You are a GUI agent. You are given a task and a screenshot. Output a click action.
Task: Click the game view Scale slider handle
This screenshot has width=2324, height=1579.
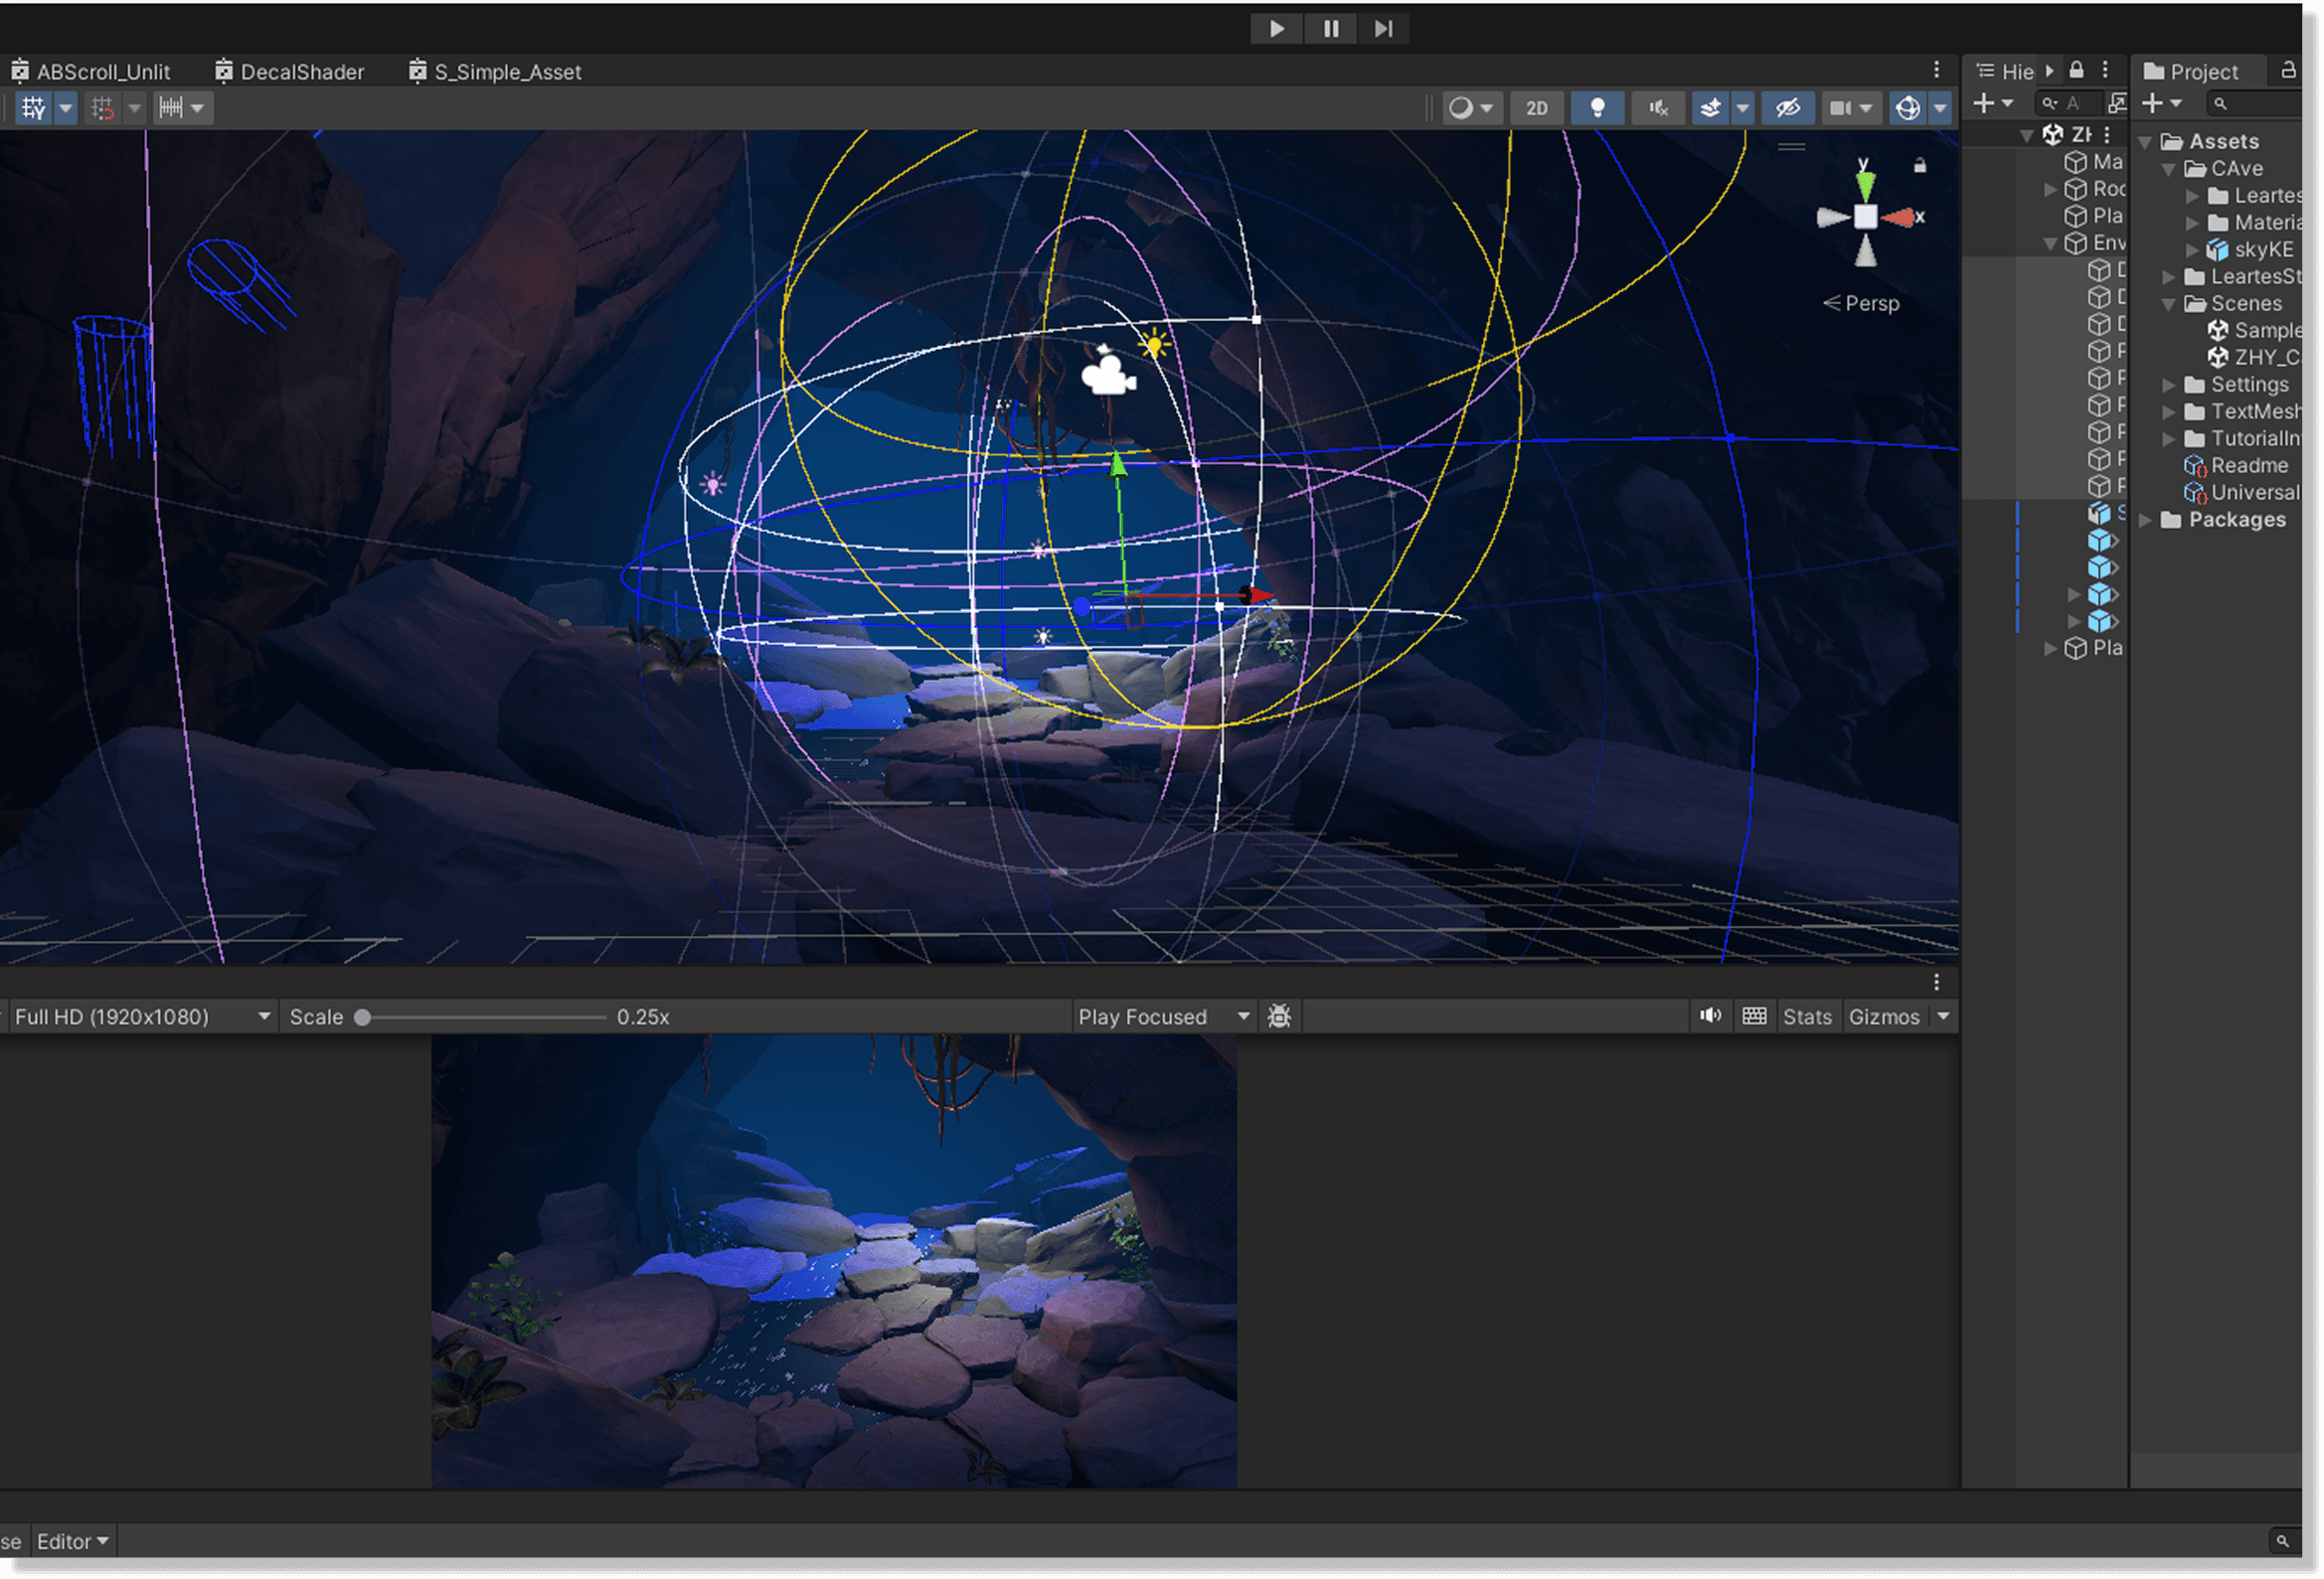coord(363,1017)
